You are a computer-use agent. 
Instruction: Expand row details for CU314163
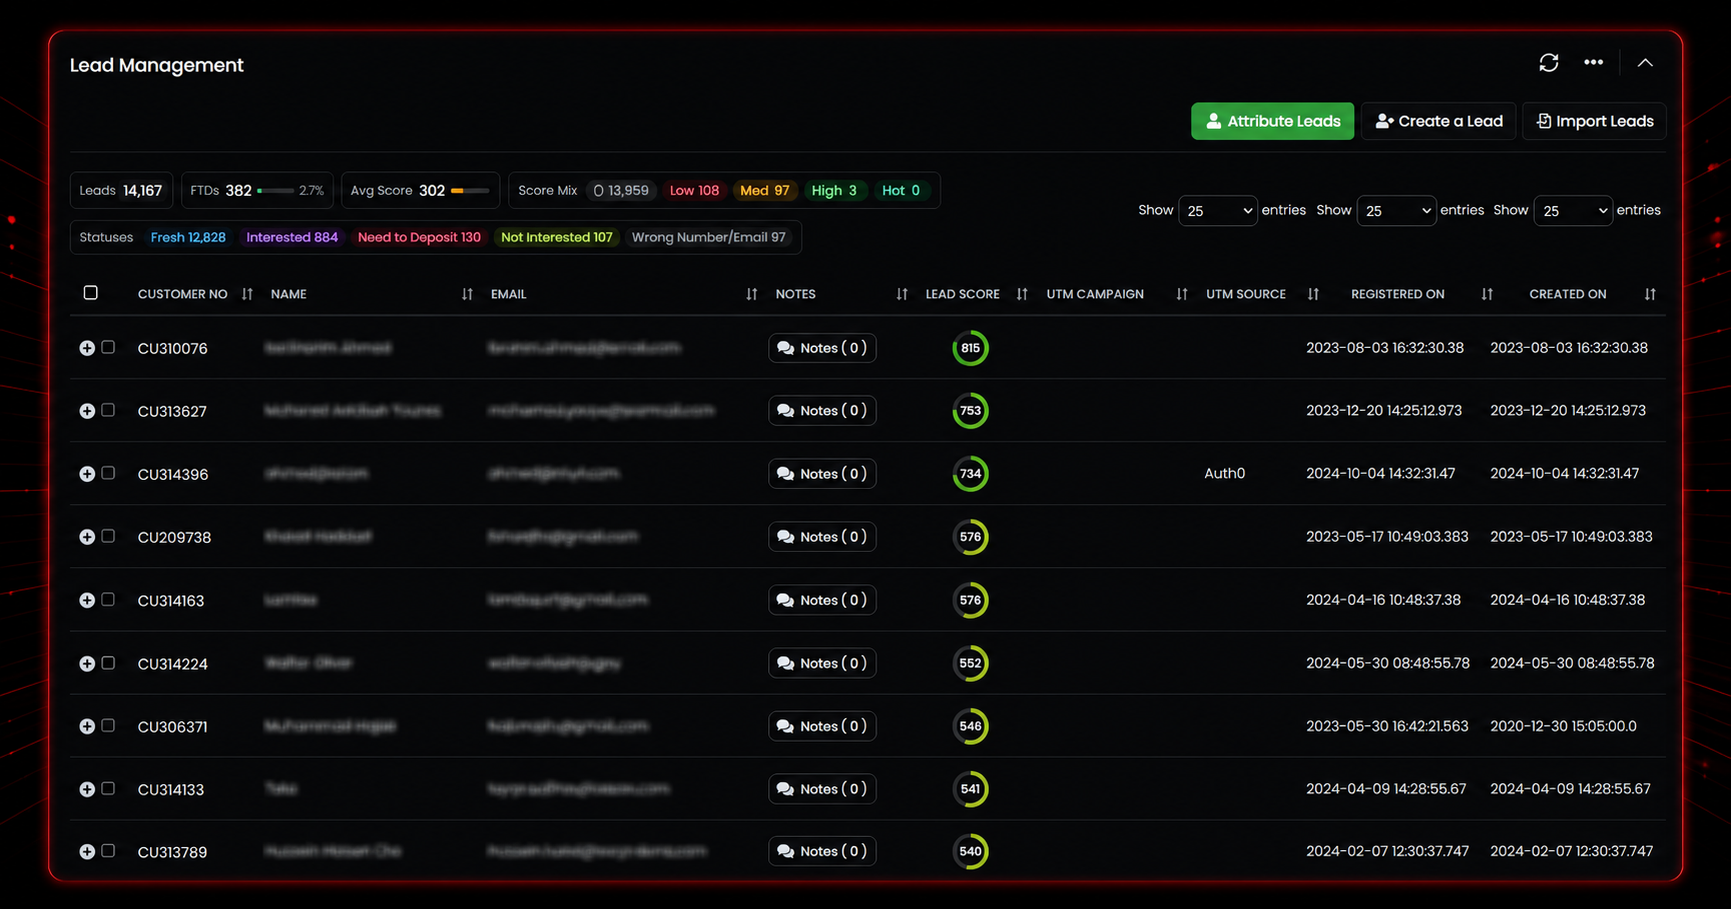coord(87,600)
